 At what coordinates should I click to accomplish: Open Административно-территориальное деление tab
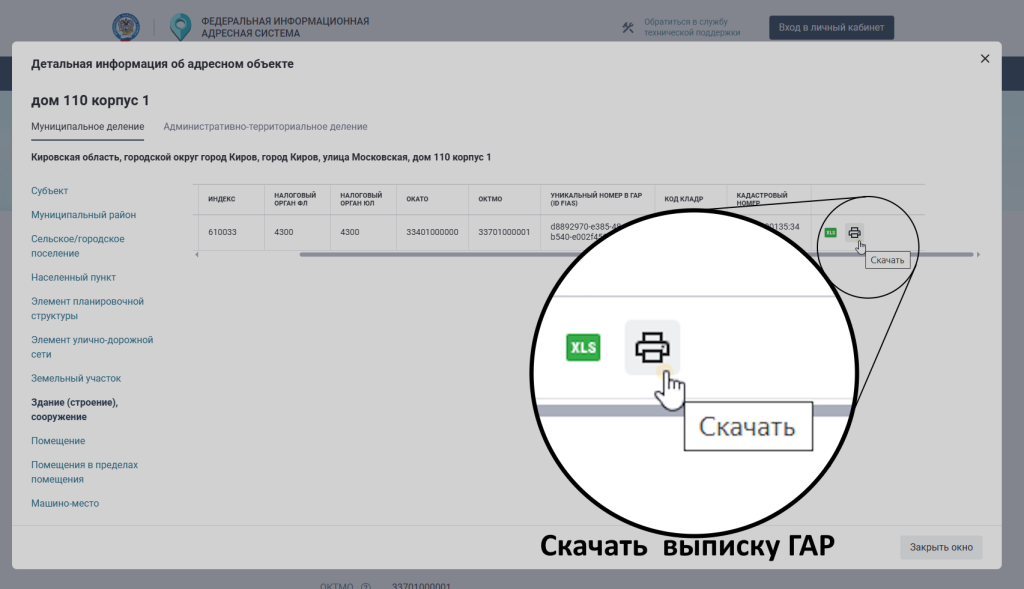[x=265, y=127]
